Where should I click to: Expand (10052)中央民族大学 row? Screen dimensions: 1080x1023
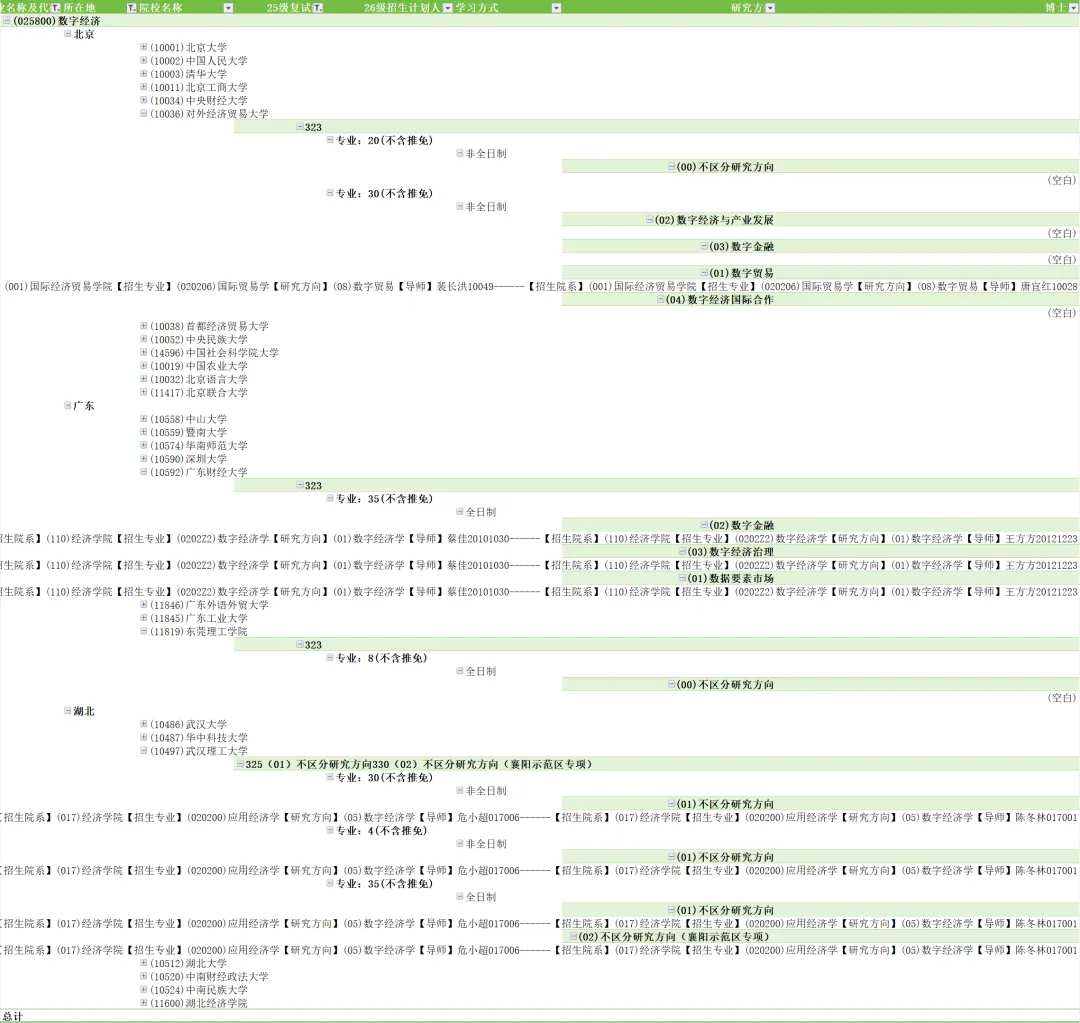[143, 339]
